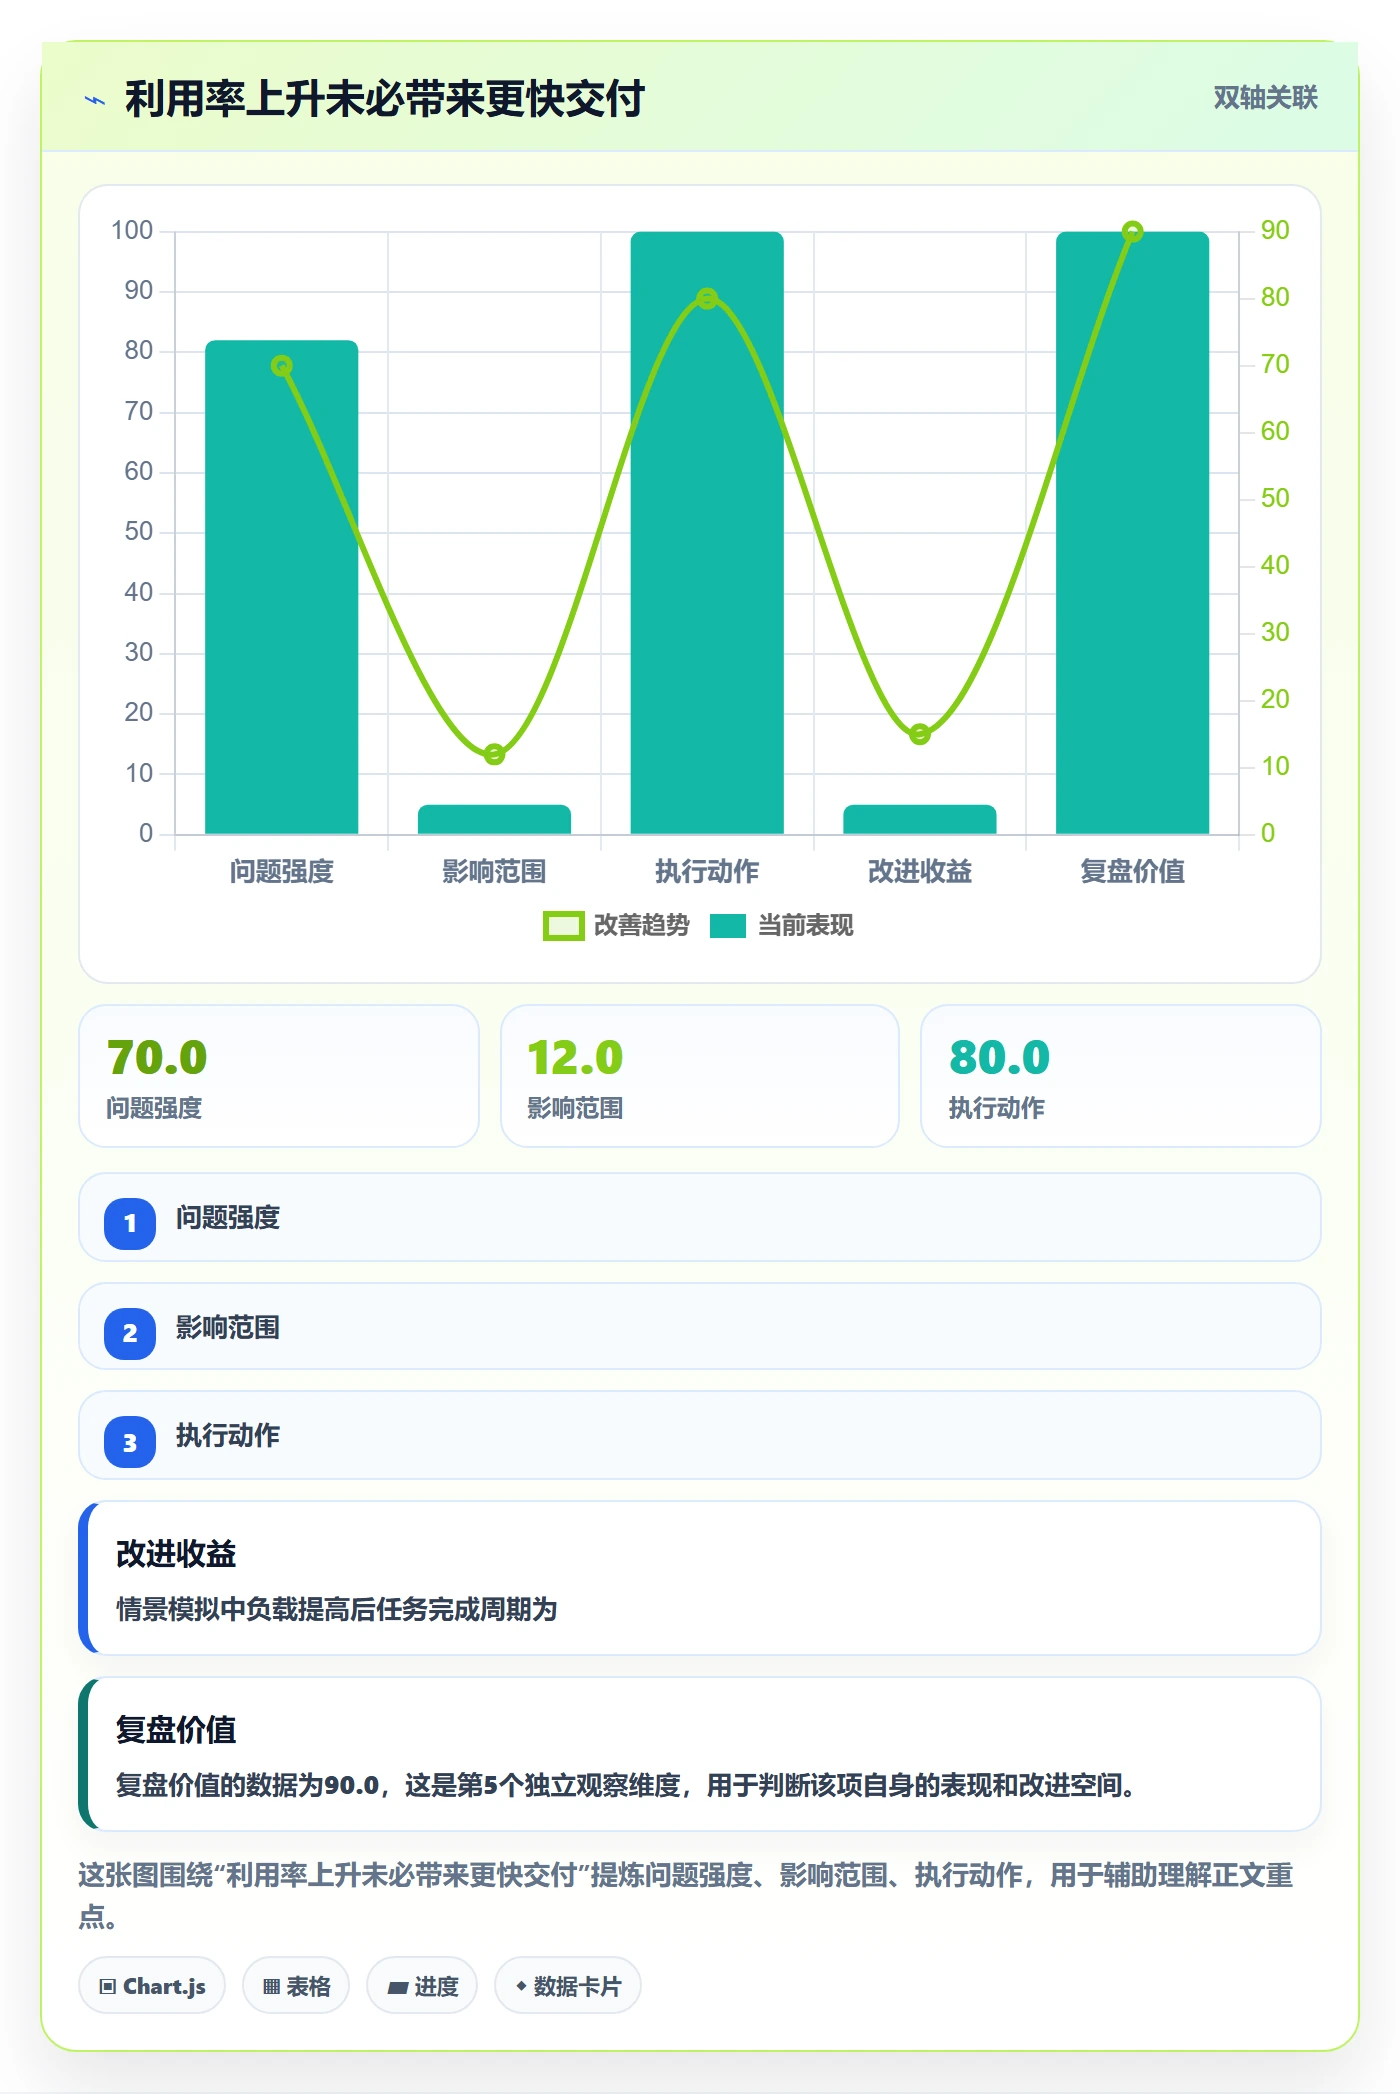This screenshot has width=1400, height=2094.
Task: Open the 80.0 执行动作 data card
Action: coord(1121,1076)
